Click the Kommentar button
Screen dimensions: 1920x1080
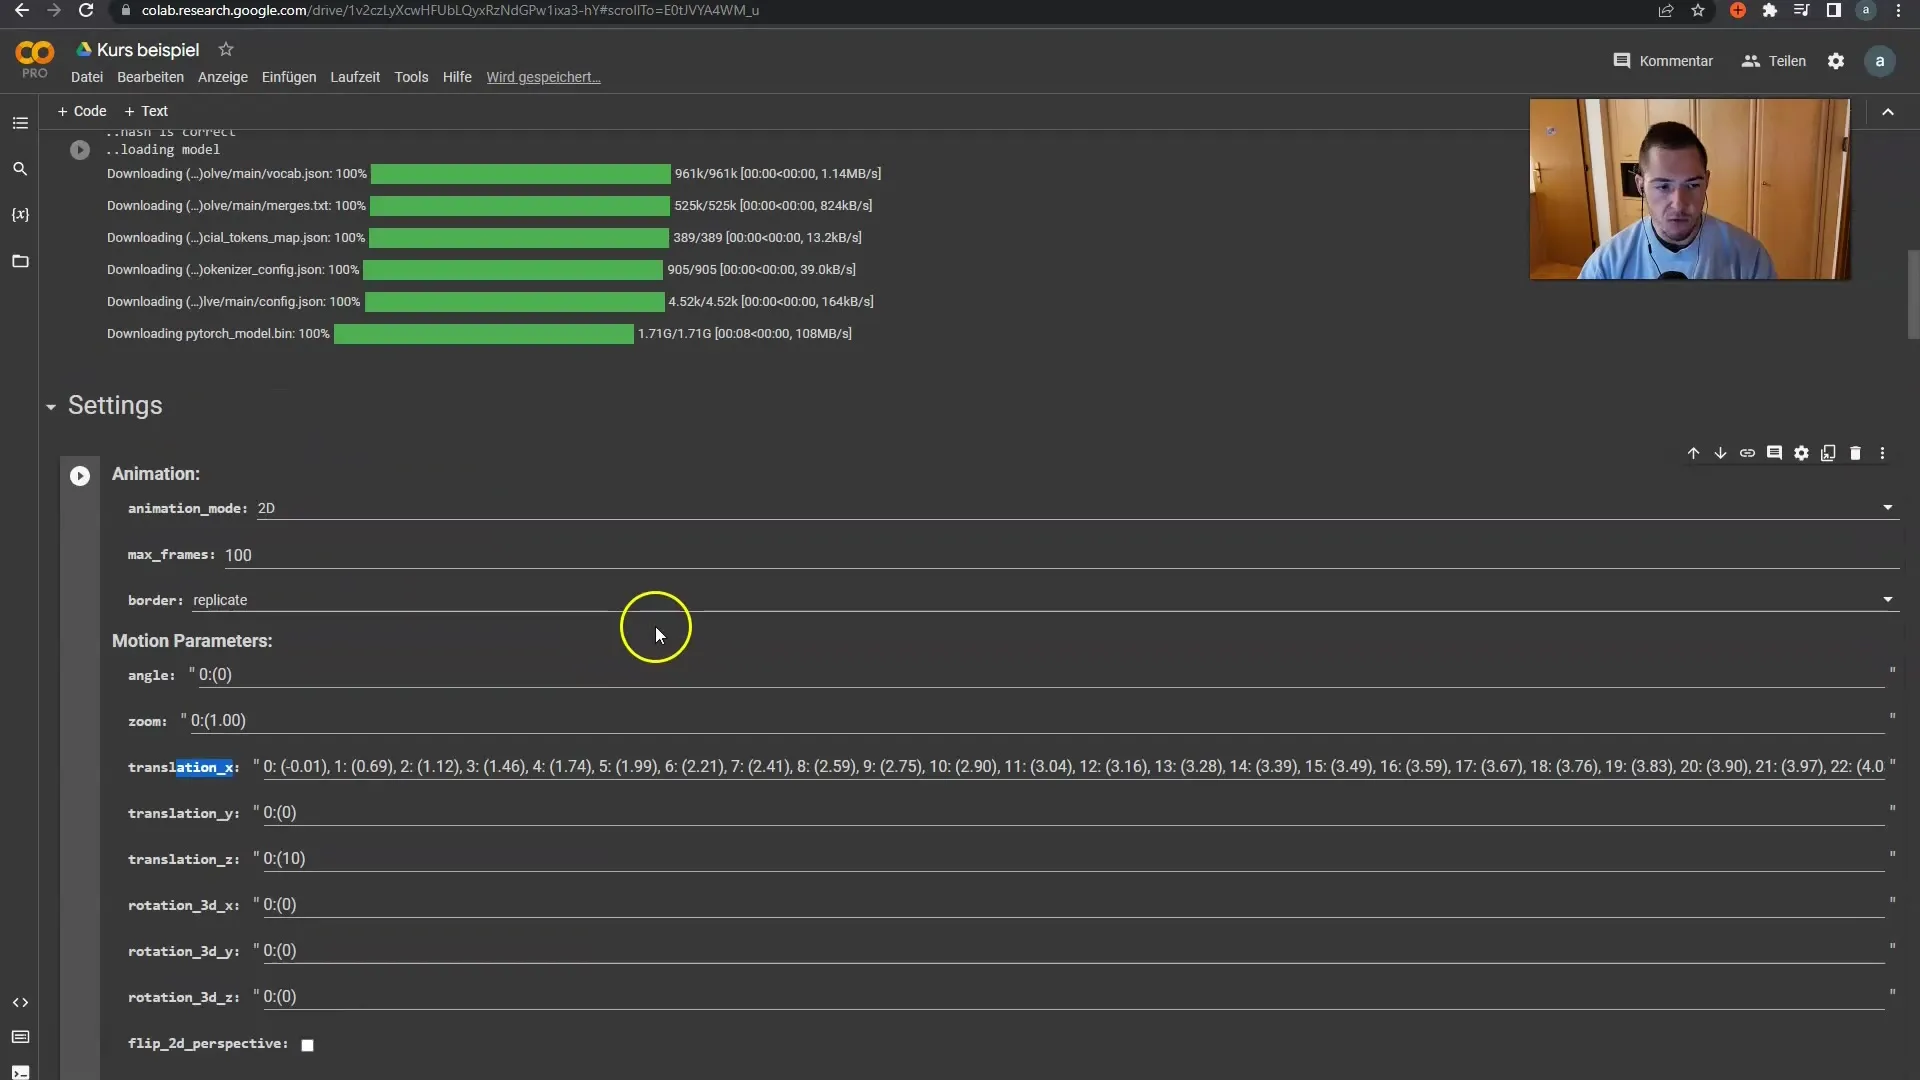tap(1663, 61)
